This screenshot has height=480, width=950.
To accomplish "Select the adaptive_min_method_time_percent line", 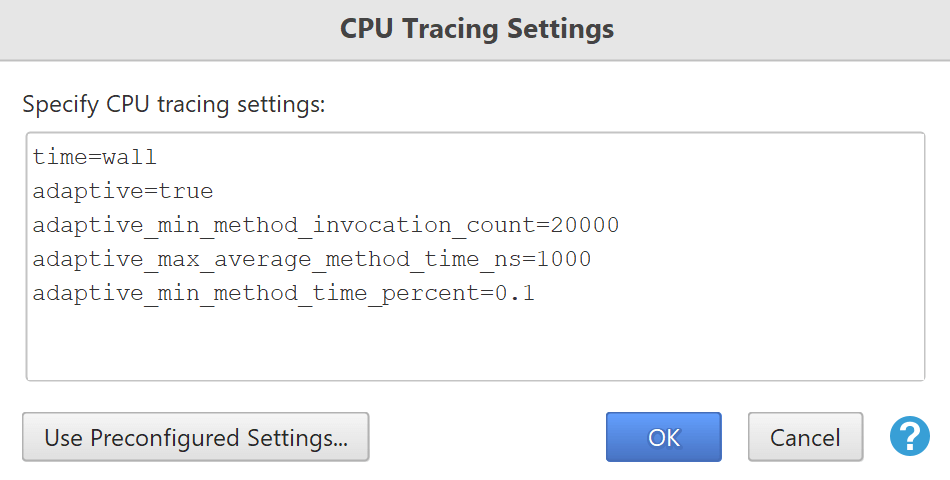I will coord(284,293).
